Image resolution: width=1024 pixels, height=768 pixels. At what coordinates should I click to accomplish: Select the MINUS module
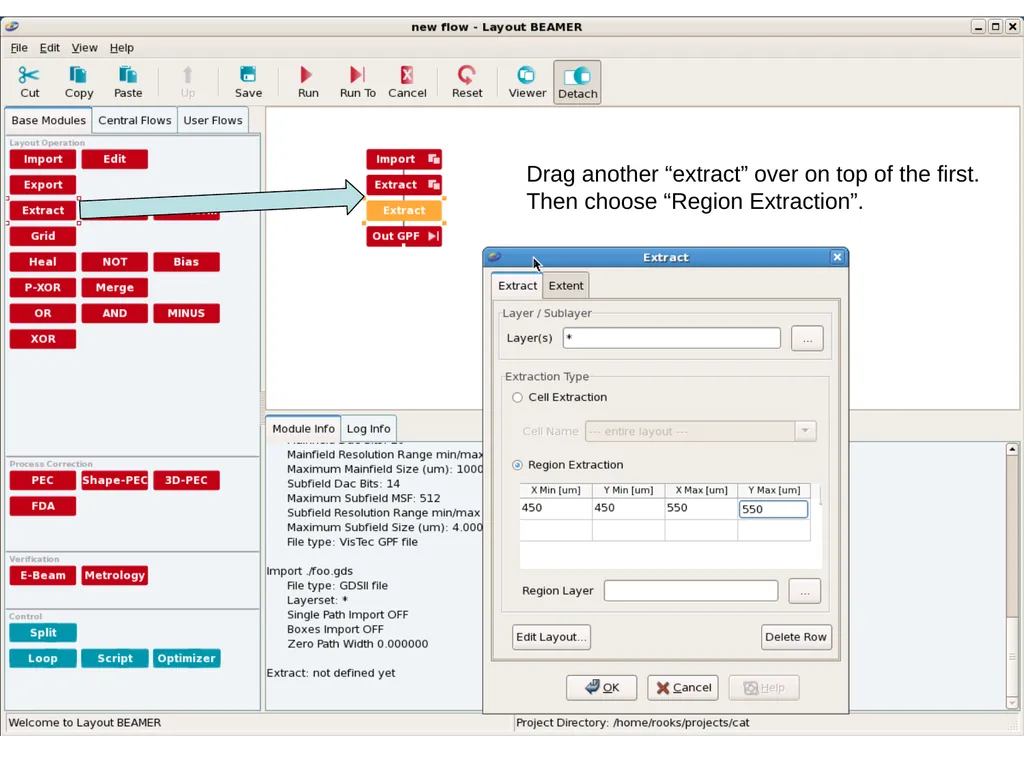point(186,313)
